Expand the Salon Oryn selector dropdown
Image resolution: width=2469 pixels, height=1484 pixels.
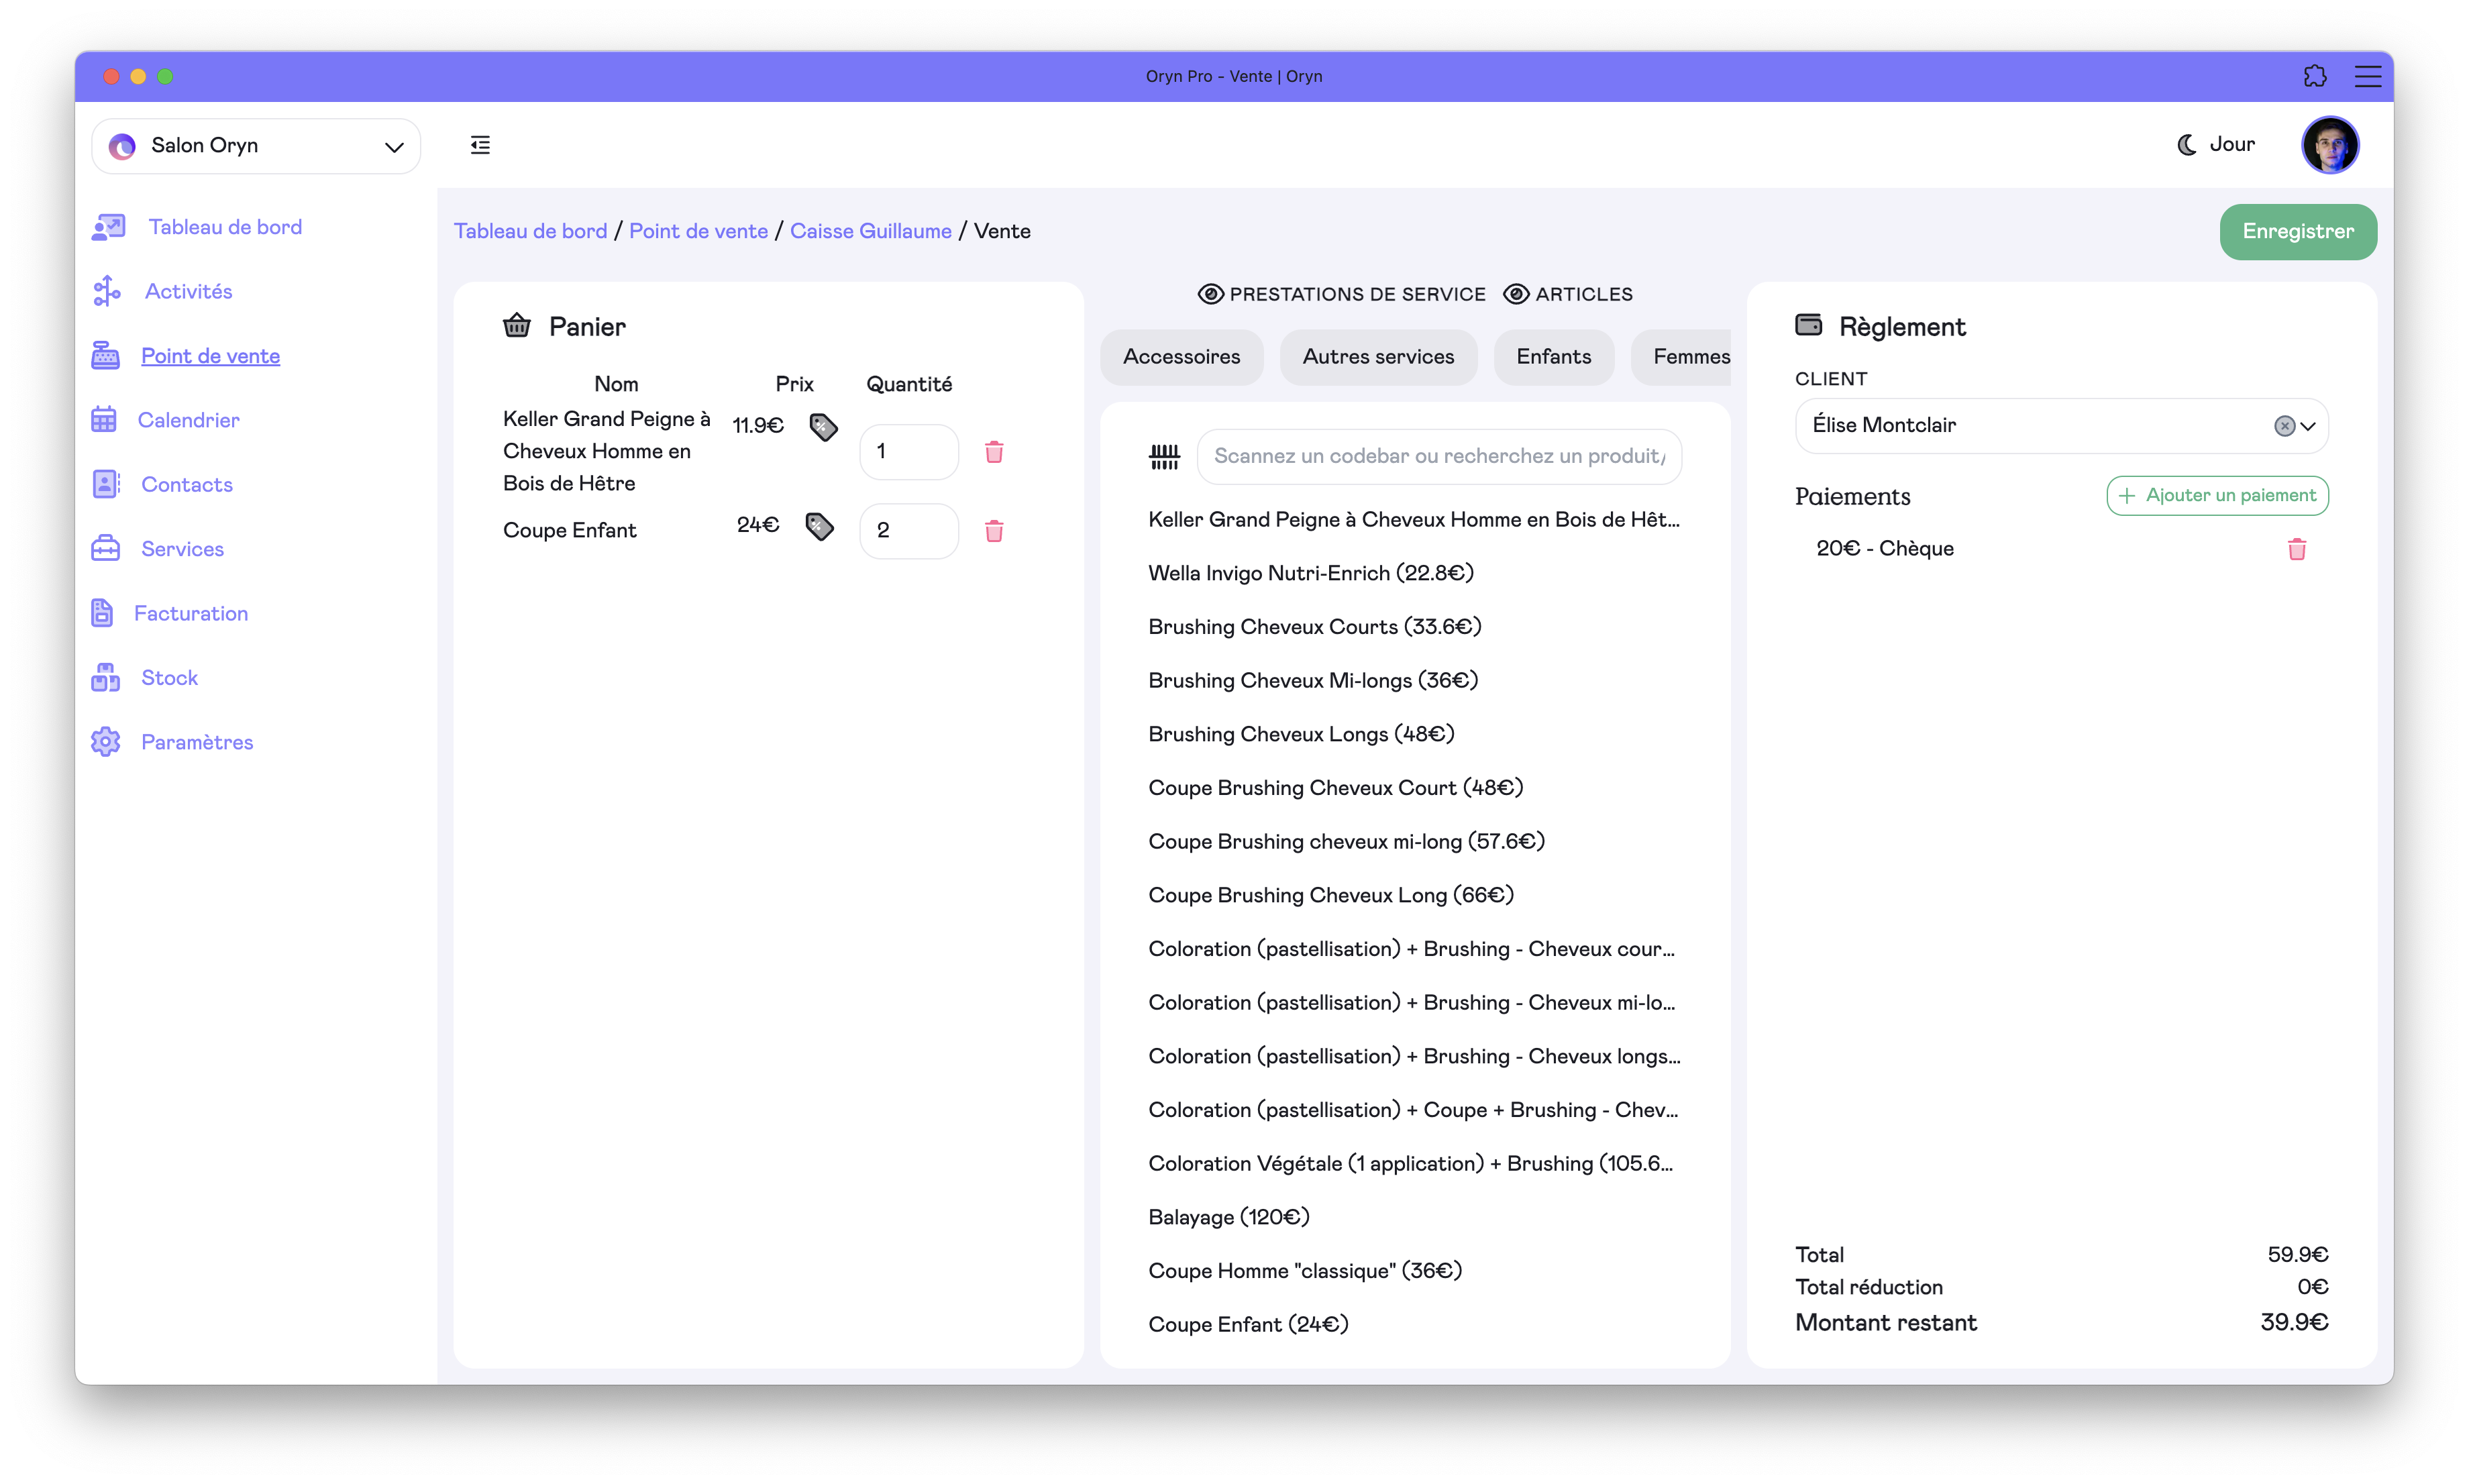click(x=394, y=147)
